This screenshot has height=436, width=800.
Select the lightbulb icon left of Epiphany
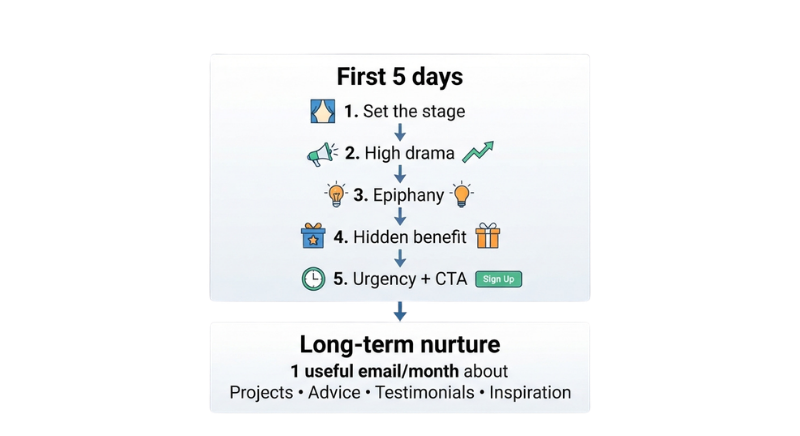(336, 195)
